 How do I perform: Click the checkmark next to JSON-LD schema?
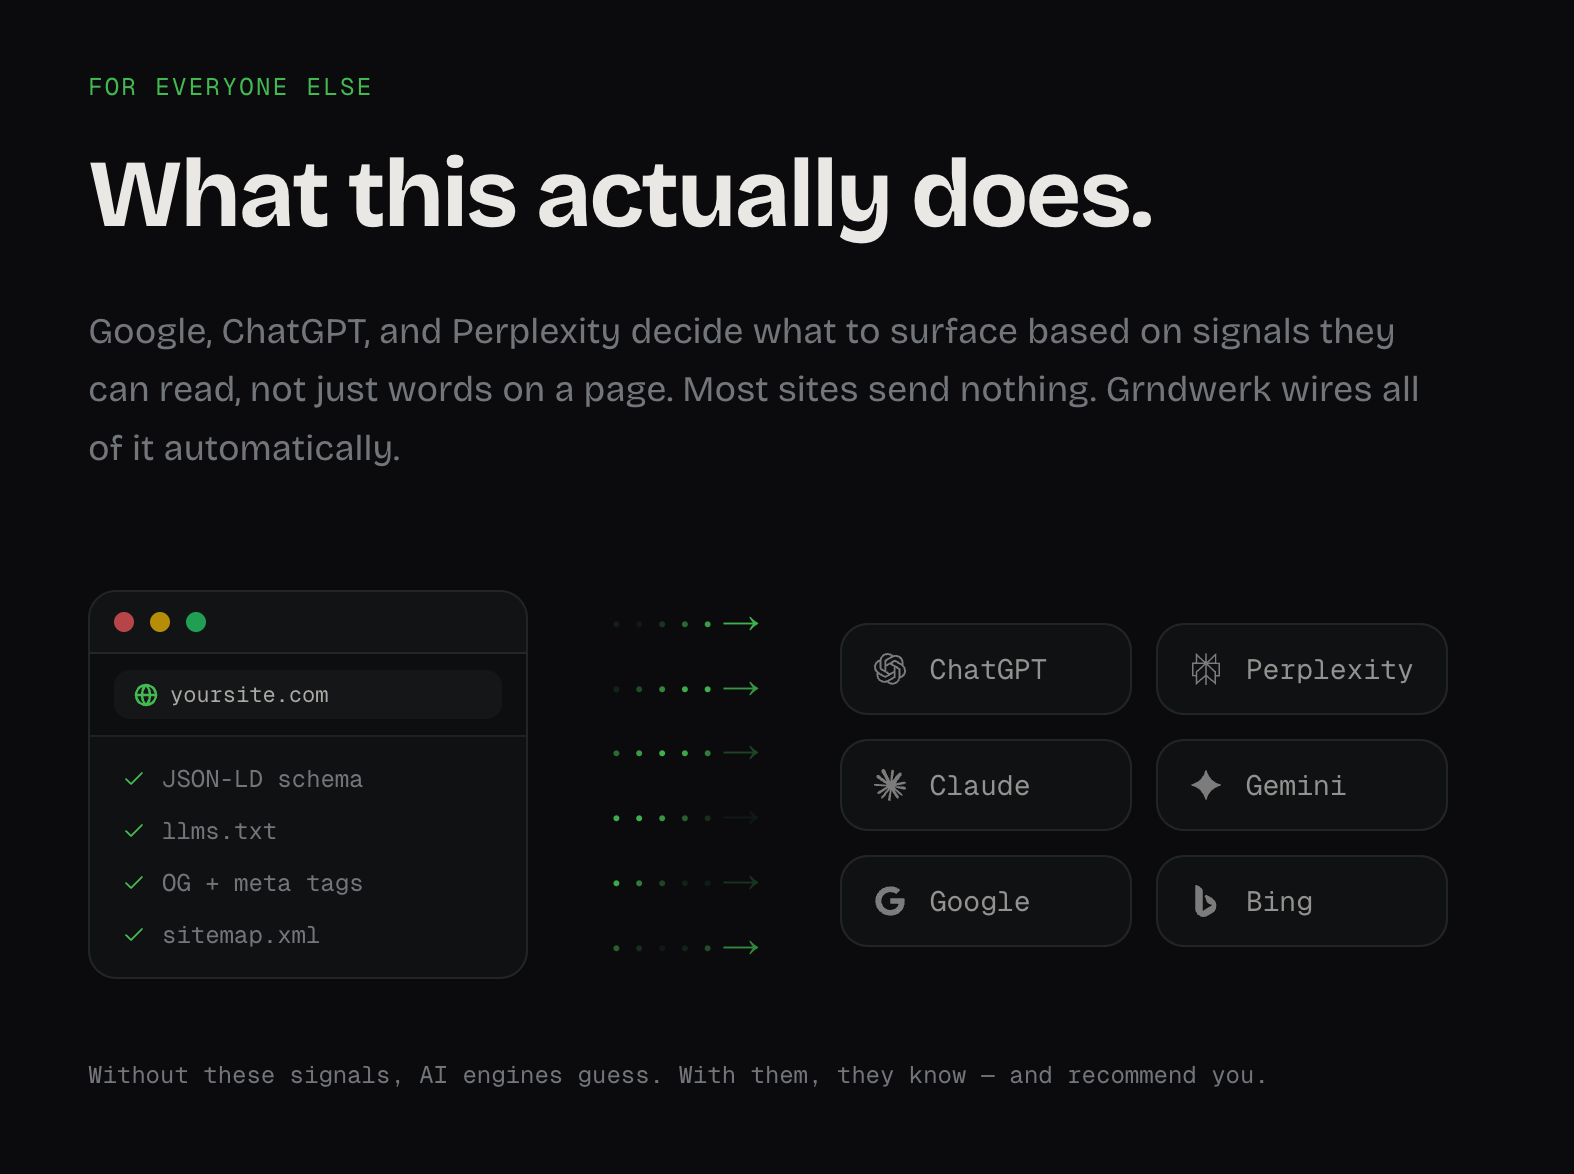click(x=134, y=779)
